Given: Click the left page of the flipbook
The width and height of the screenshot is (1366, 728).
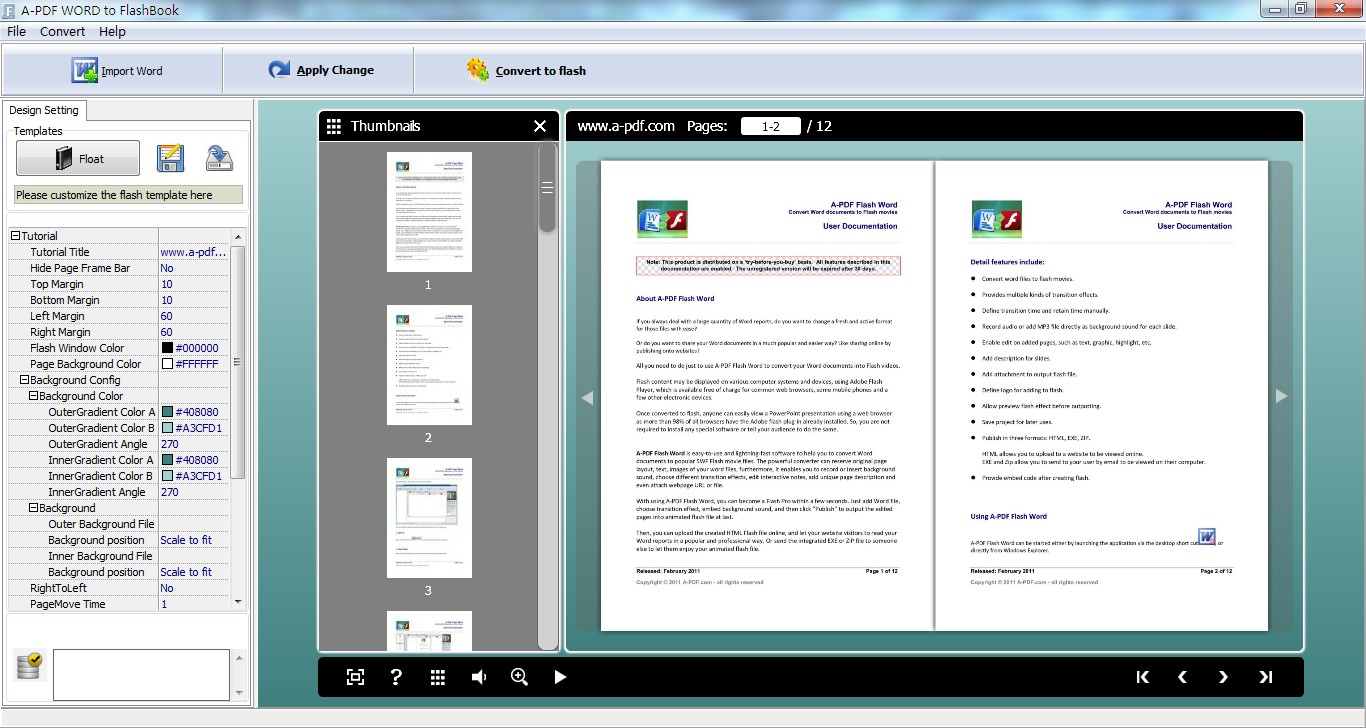Looking at the screenshot, I should (x=767, y=396).
